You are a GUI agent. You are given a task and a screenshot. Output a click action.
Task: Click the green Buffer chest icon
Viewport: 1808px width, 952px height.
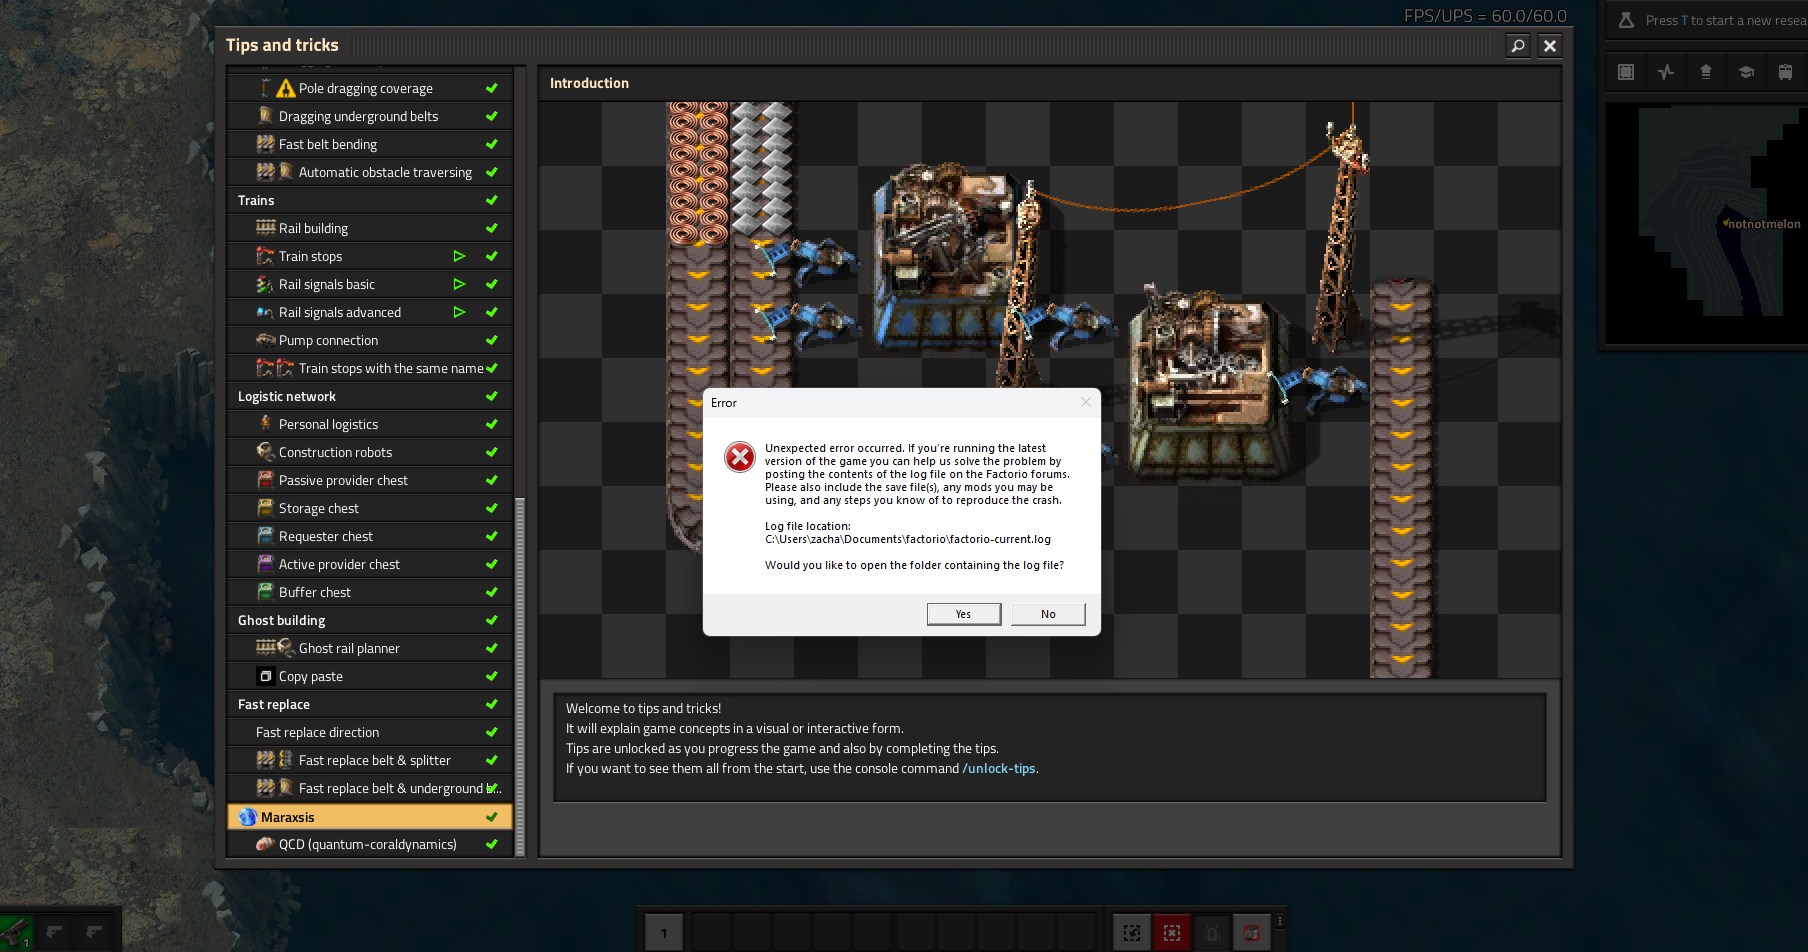(265, 592)
